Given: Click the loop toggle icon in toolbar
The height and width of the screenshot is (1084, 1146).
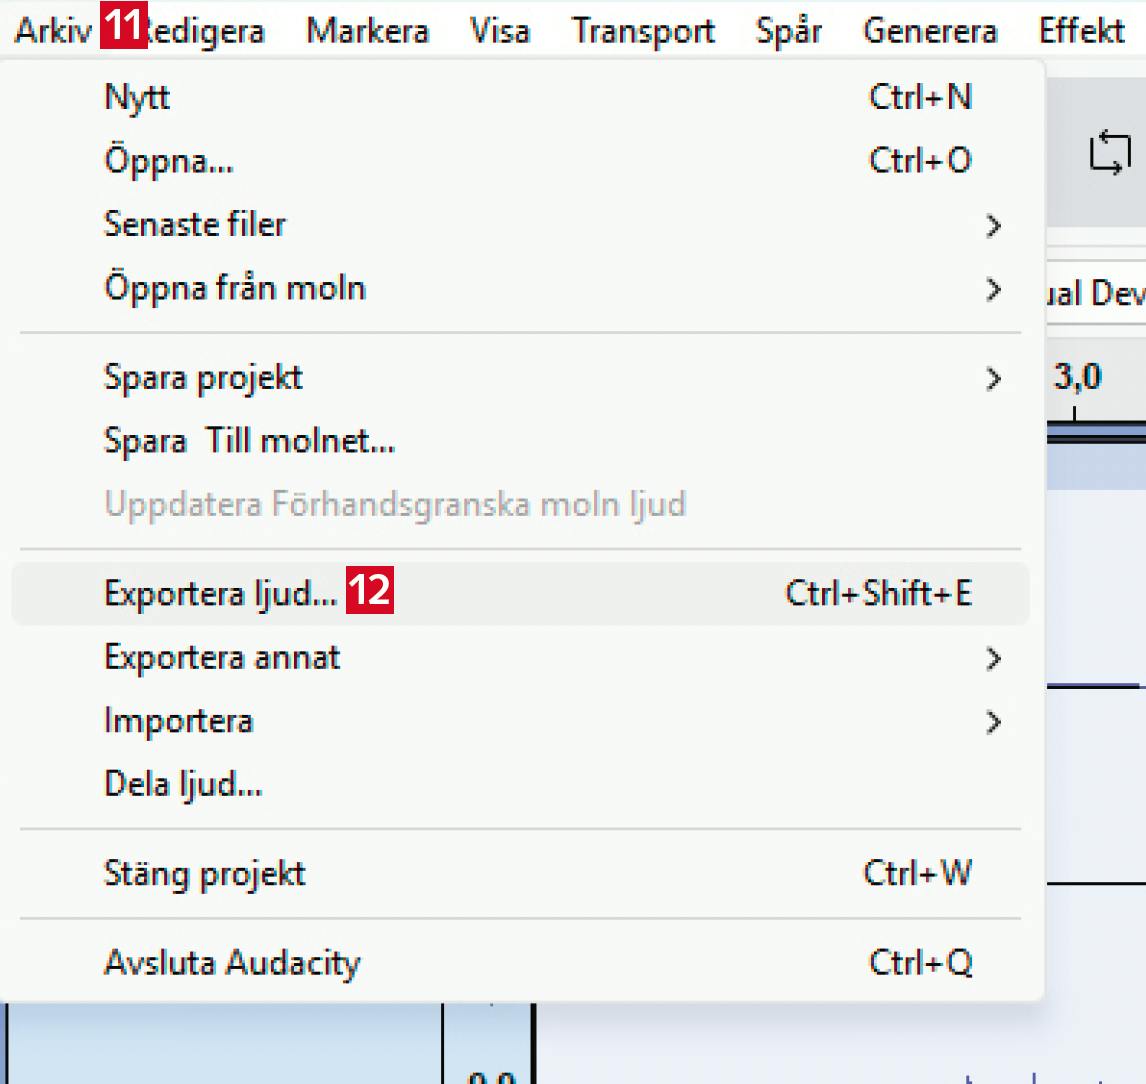Looking at the screenshot, I should [1109, 156].
